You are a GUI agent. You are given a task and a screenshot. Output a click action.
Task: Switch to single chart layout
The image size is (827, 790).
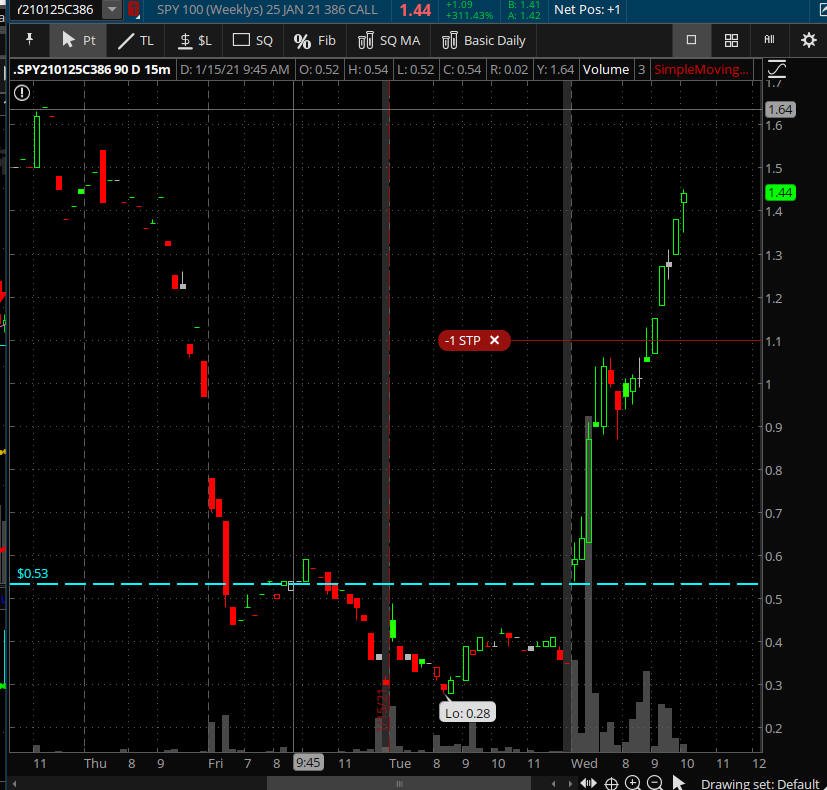pyautogui.click(x=691, y=40)
